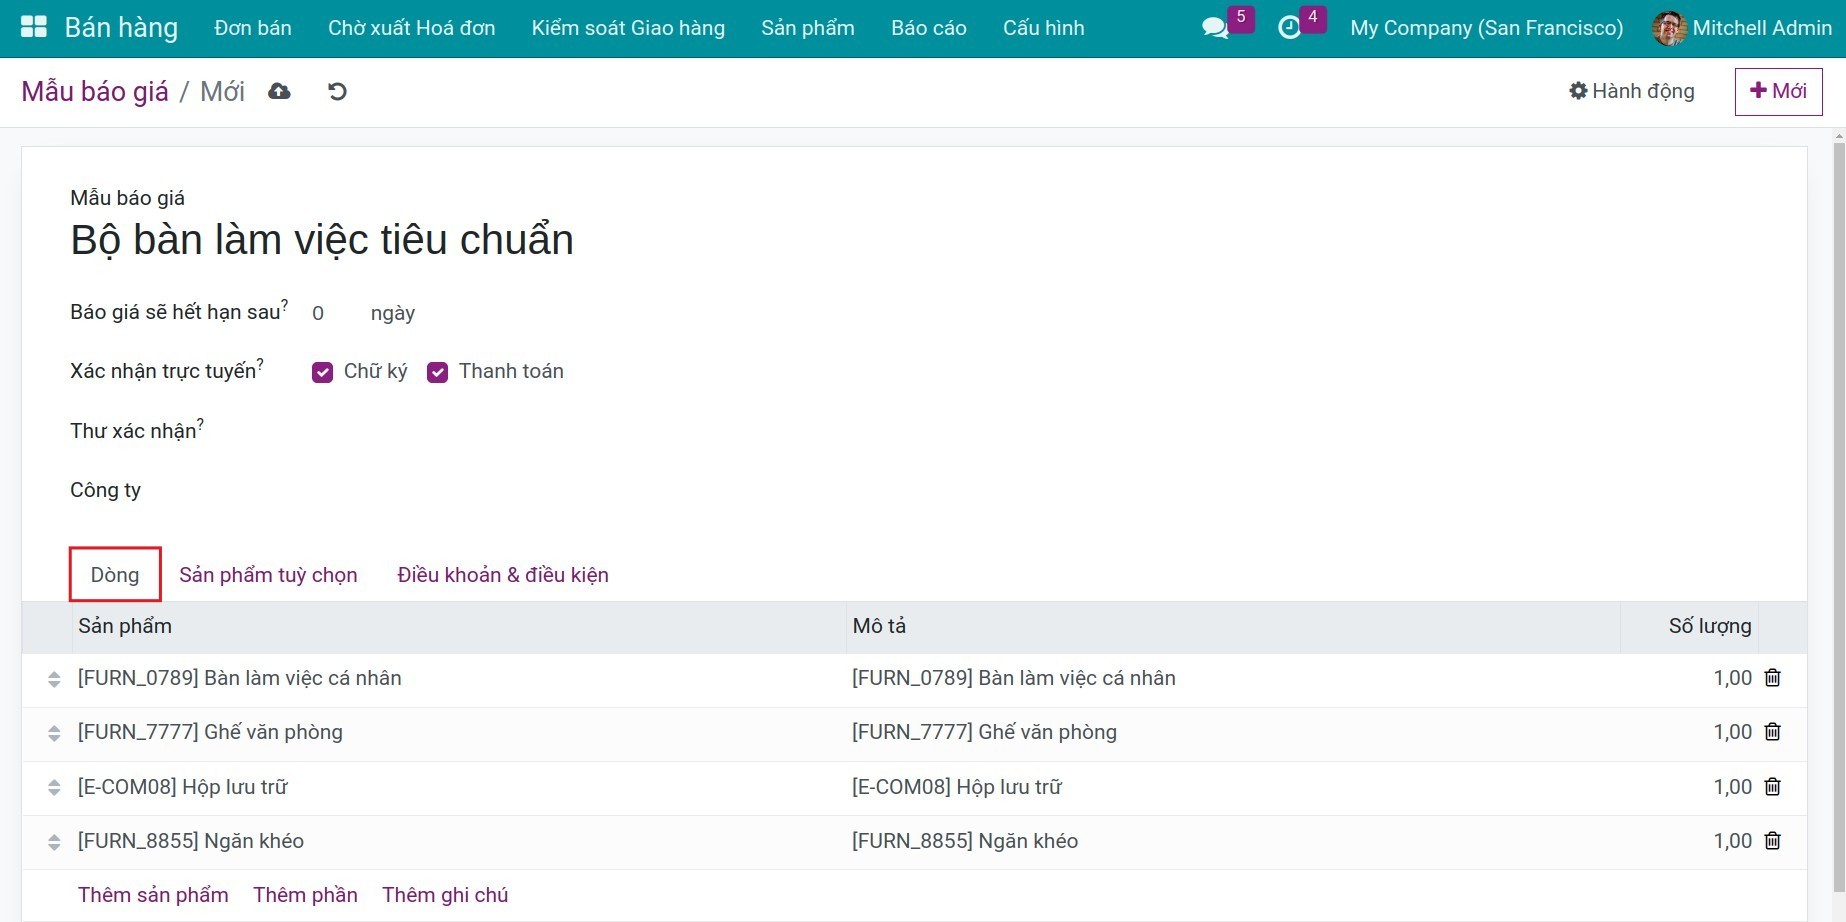Click the expiry days input field
Screen dimensions: 1846x922
330,313
